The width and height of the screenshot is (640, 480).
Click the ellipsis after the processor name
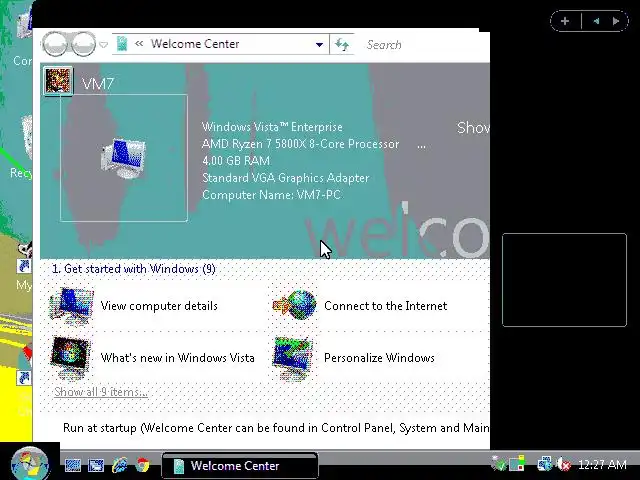coord(421,145)
